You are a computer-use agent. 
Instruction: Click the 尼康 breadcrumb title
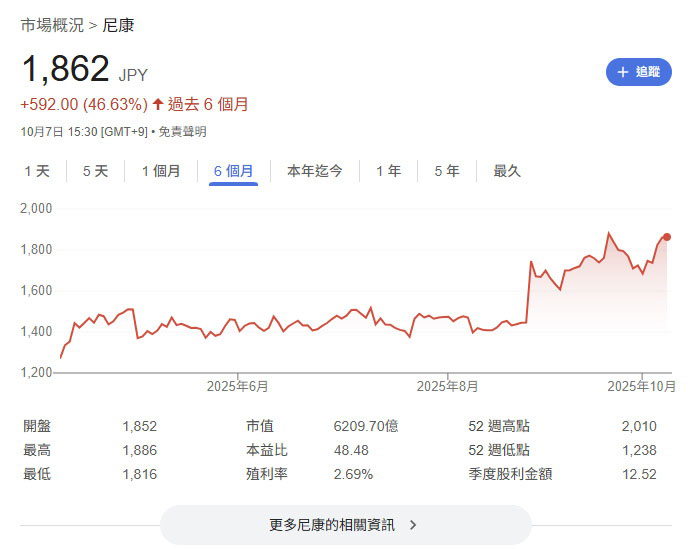click(118, 25)
